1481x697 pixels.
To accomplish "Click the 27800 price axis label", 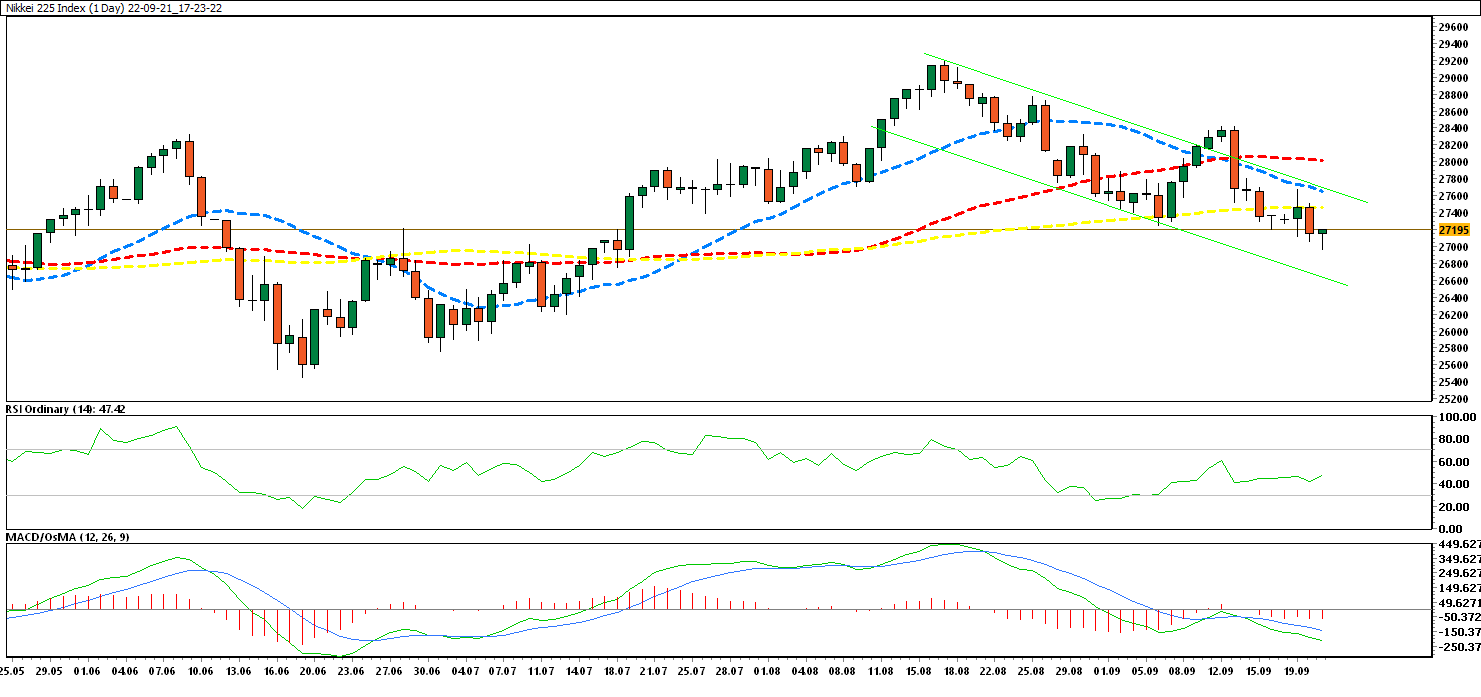I will click(x=1455, y=179).
